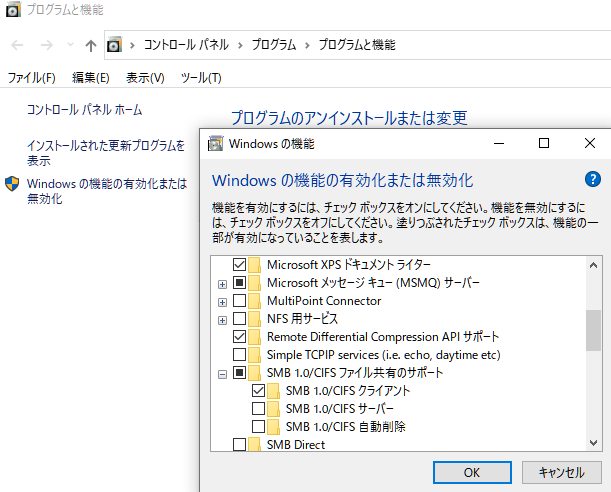611x492 pixels.
Task: Click the キャンセル button
Action: pyautogui.click(x=562, y=473)
